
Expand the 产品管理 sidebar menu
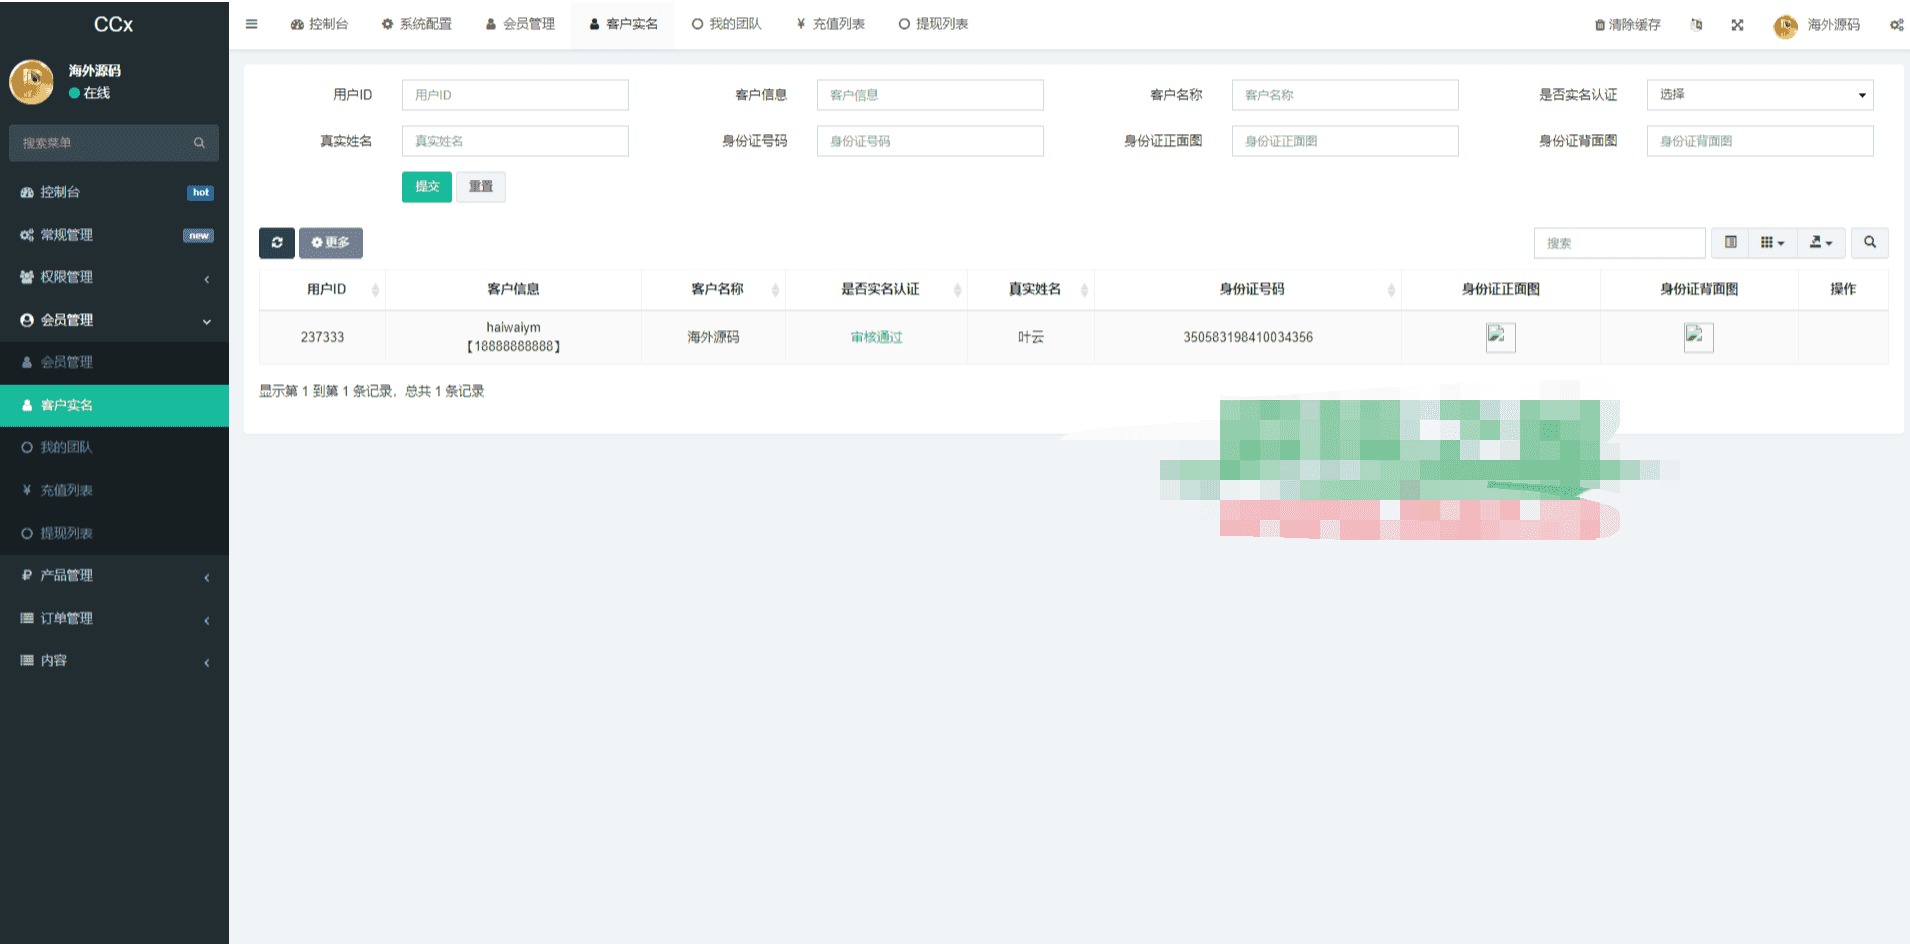point(114,575)
